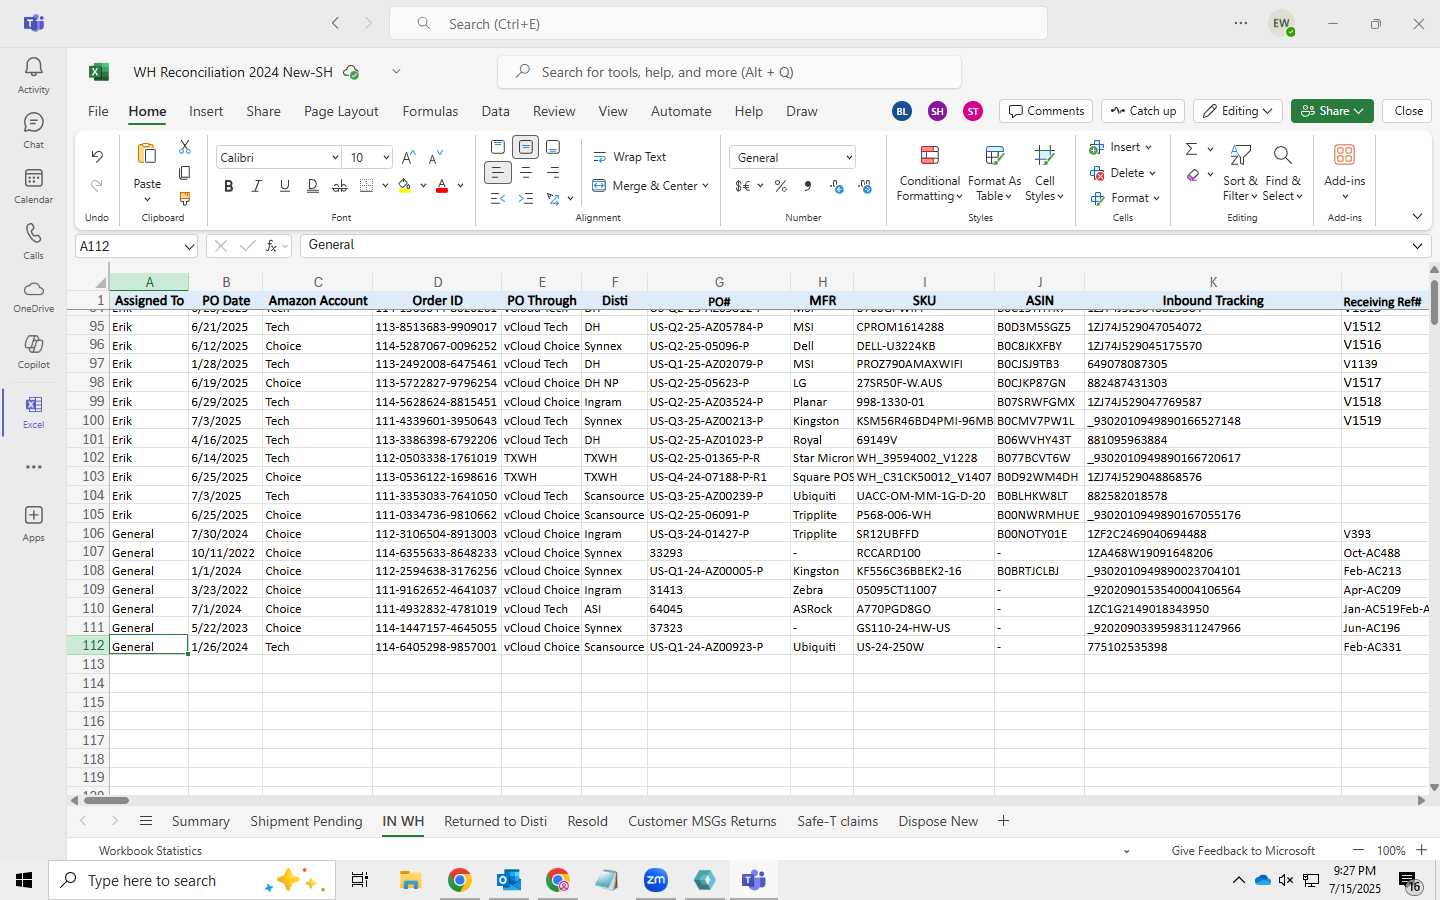Click Decrease Indent icon
Image resolution: width=1440 pixels, height=900 pixels.
click(498, 199)
